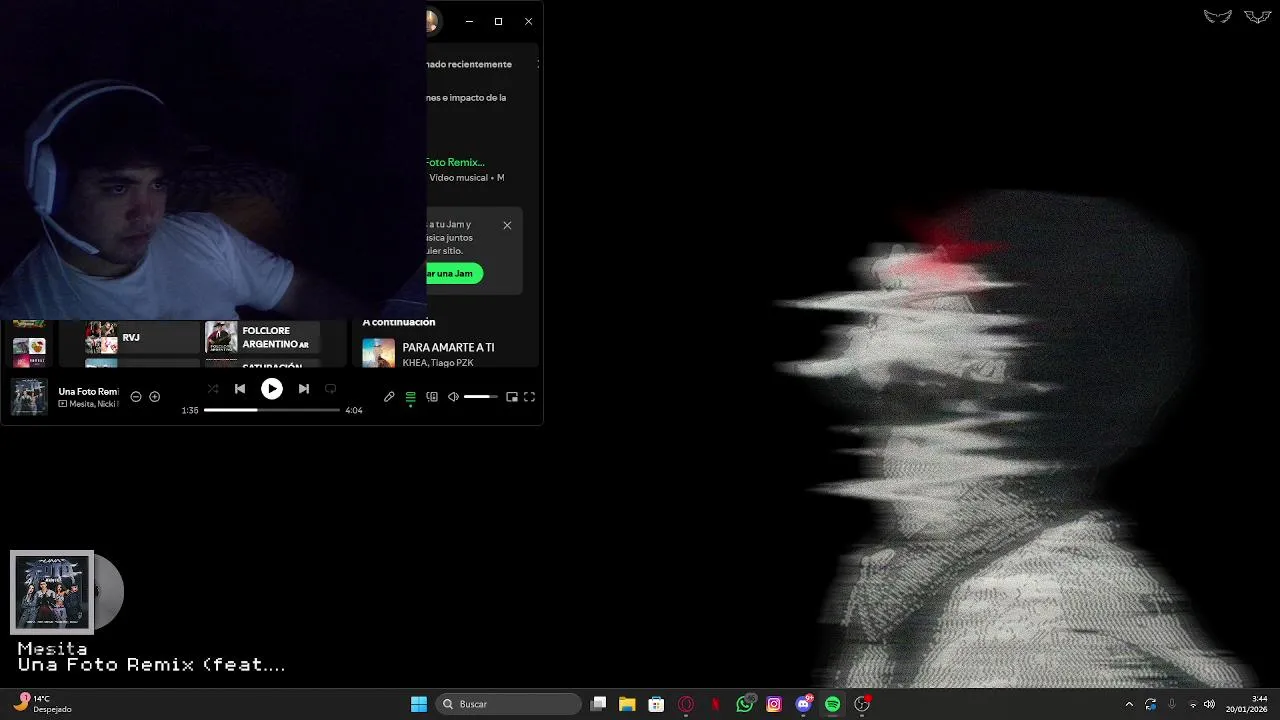1280x720 pixels.
Task: Launch Netflix from the taskbar
Action: (715, 704)
